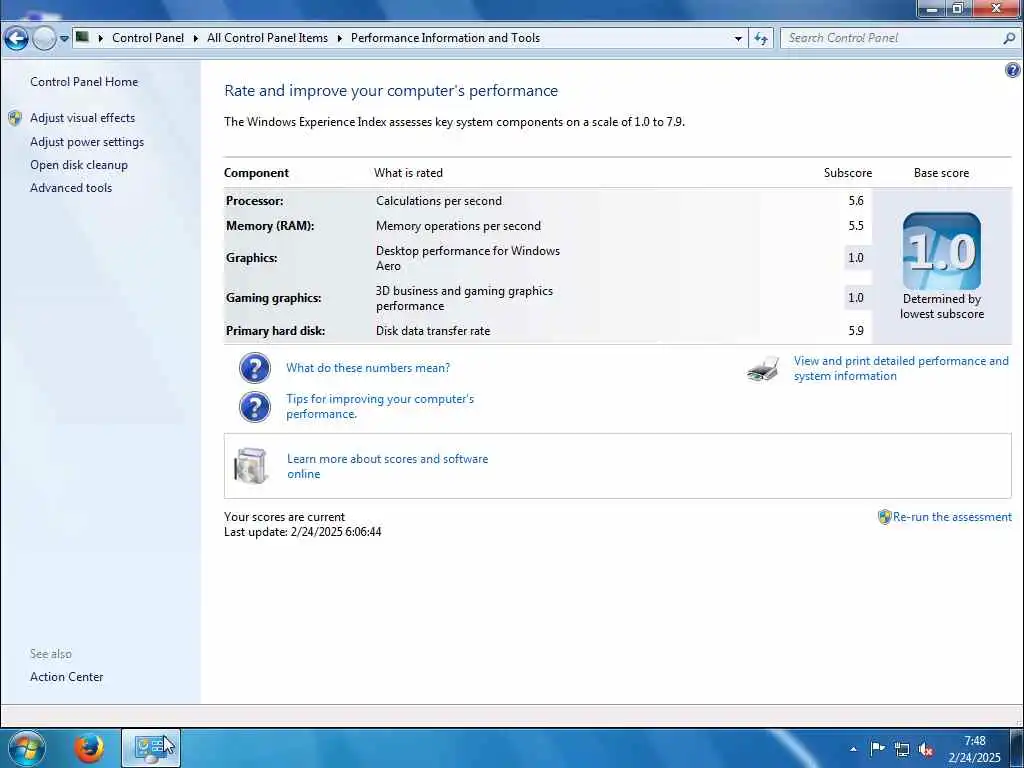Click the Subscore column header
The height and width of the screenshot is (768, 1024).
pos(848,173)
